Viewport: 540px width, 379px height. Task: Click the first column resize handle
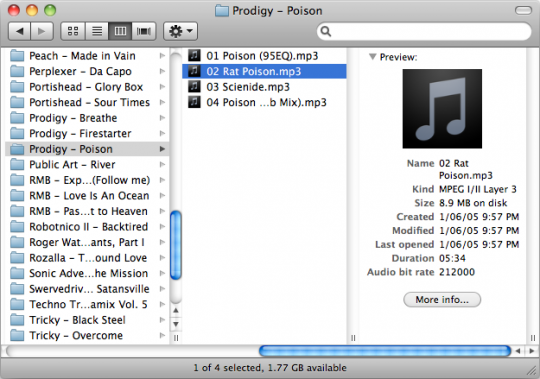[176, 338]
